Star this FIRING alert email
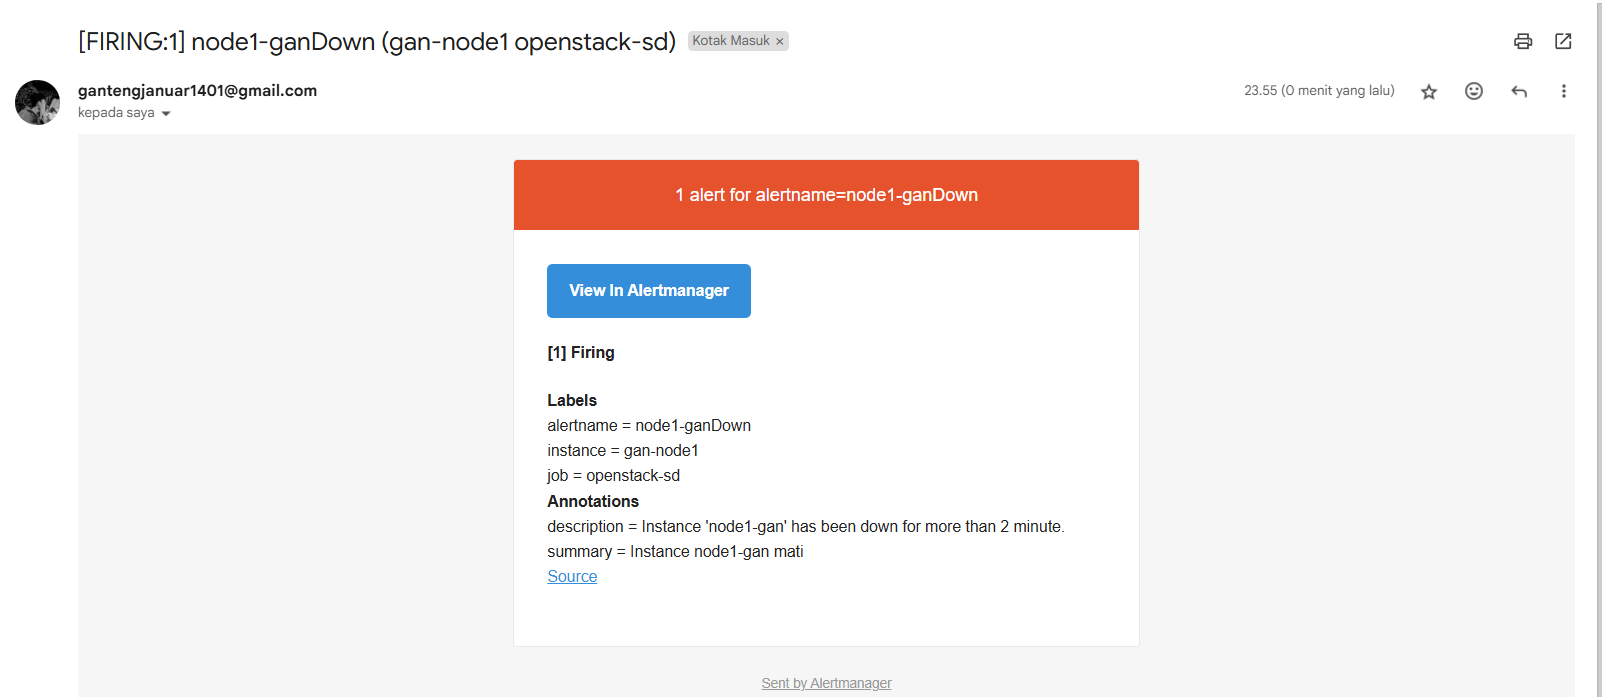Image resolution: width=1602 pixels, height=697 pixels. (1429, 92)
